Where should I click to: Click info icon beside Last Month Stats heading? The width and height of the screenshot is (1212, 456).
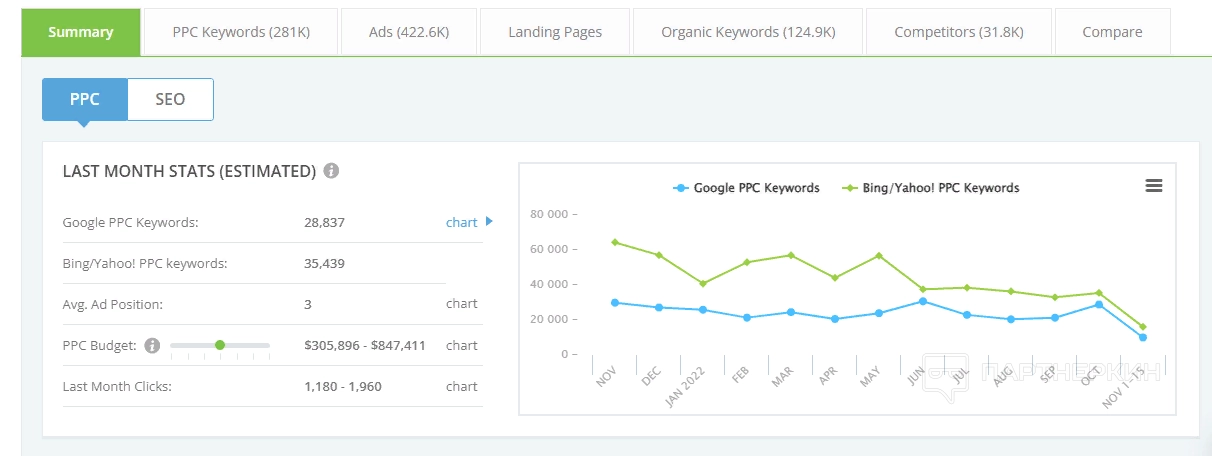point(331,171)
